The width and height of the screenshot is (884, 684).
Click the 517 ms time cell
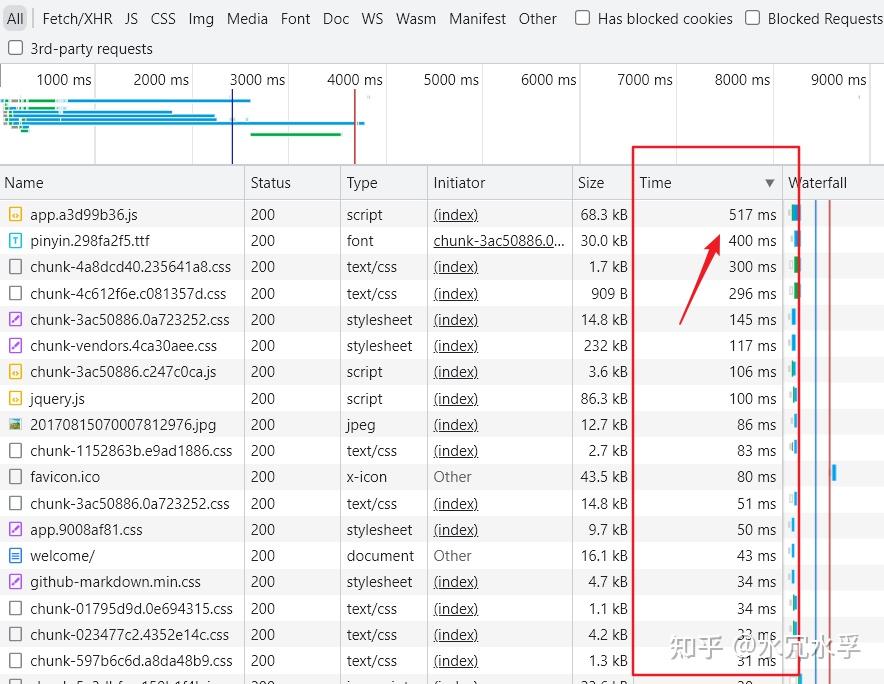click(752, 215)
